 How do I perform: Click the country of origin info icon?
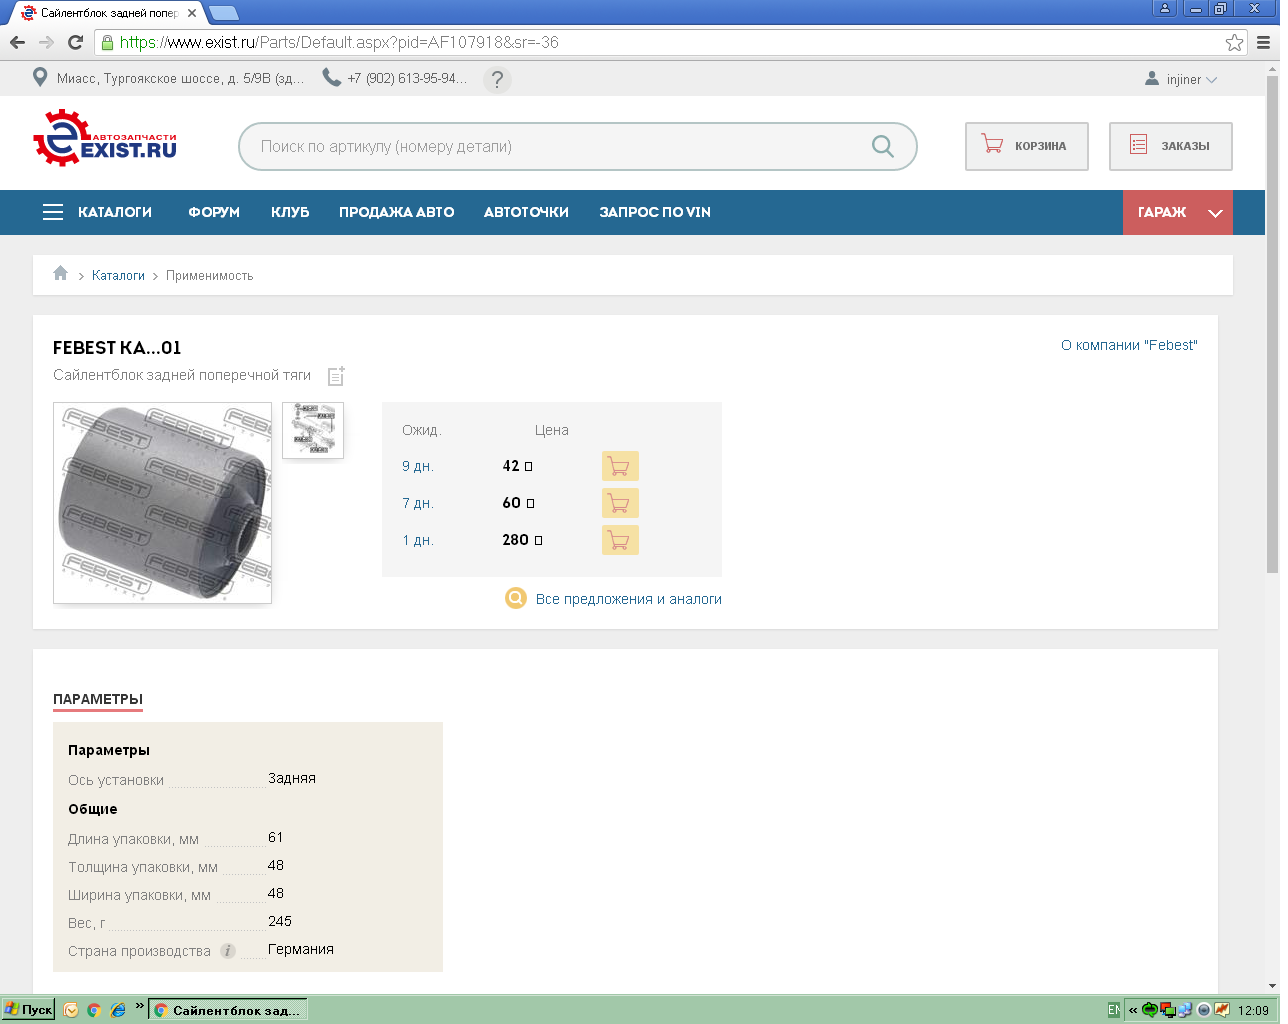(x=228, y=951)
